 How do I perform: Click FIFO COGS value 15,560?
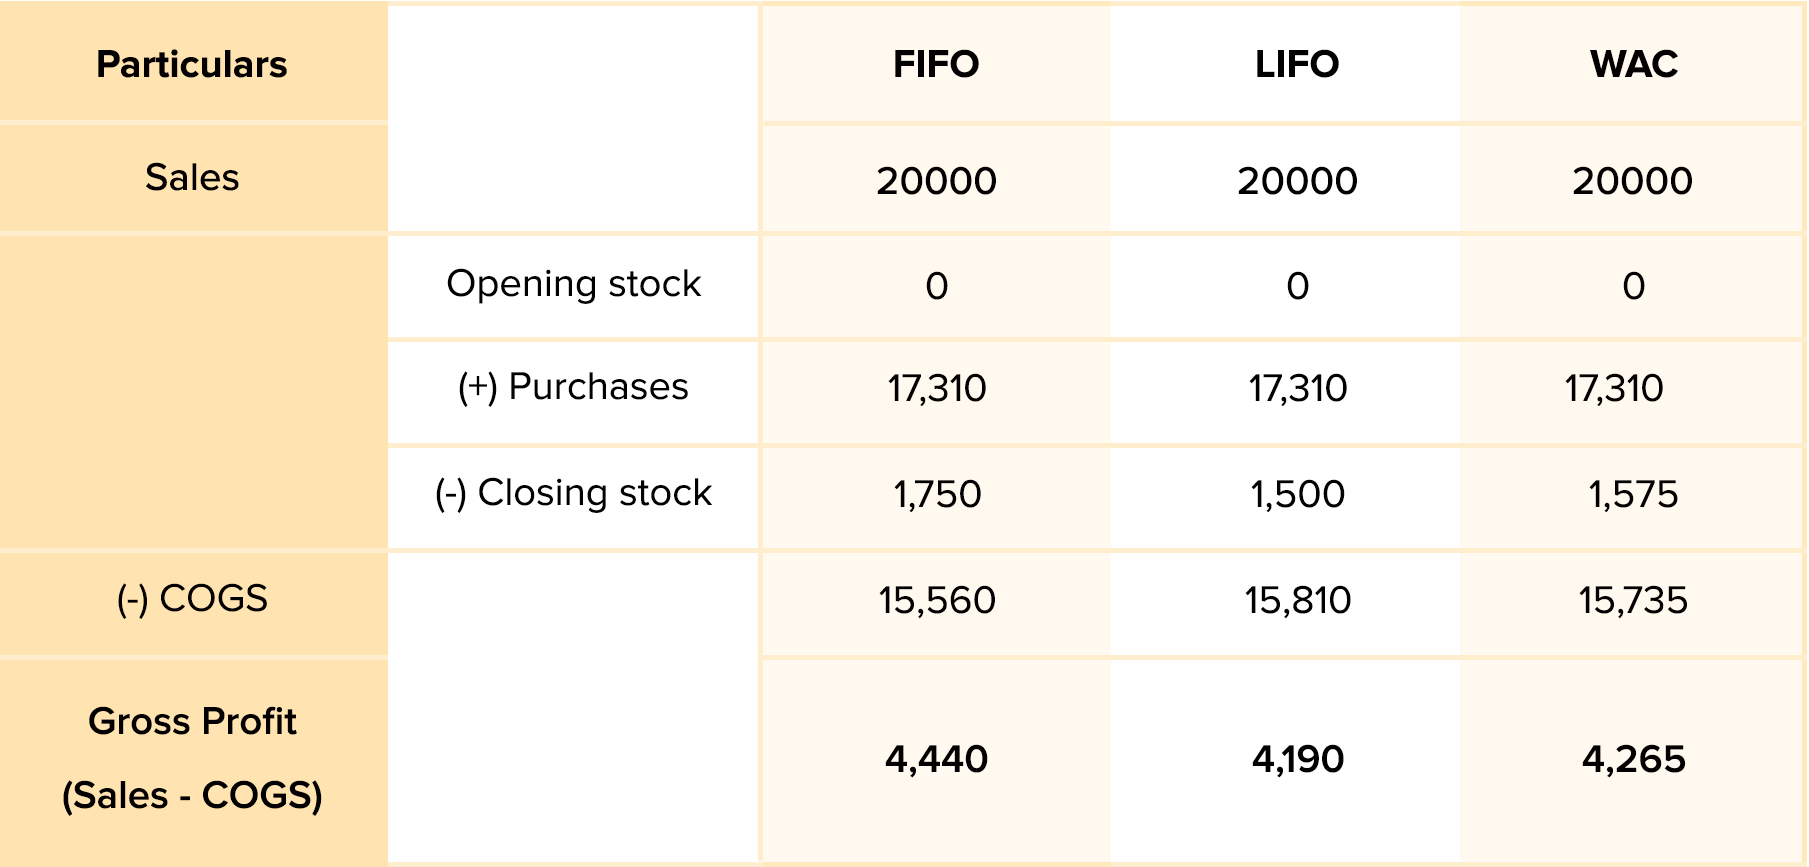coord(937,601)
